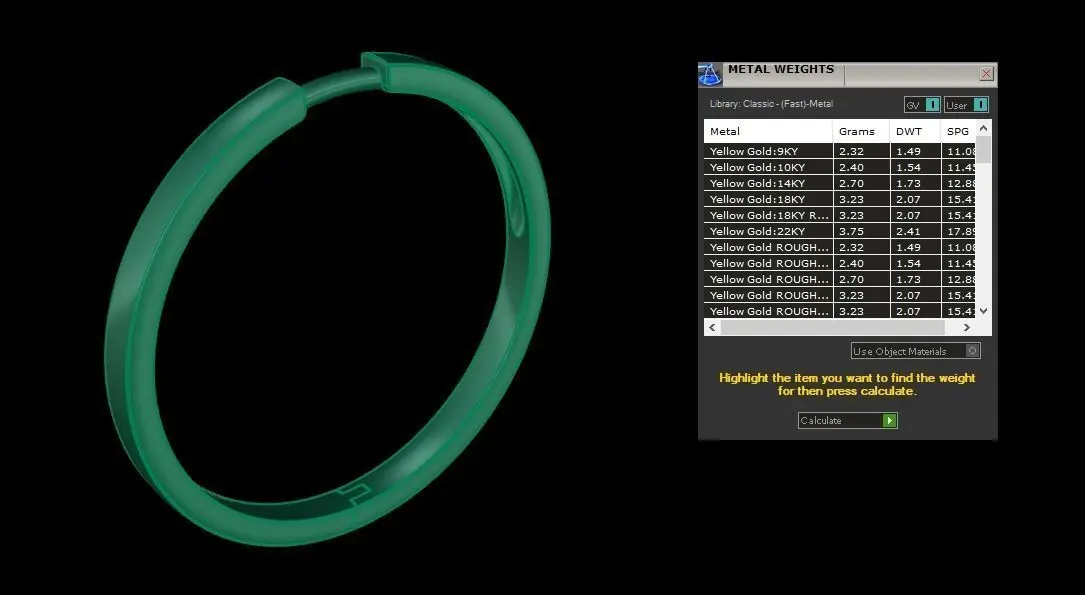
Task: Click the table's scroll left arrow
Action: [713, 327]
